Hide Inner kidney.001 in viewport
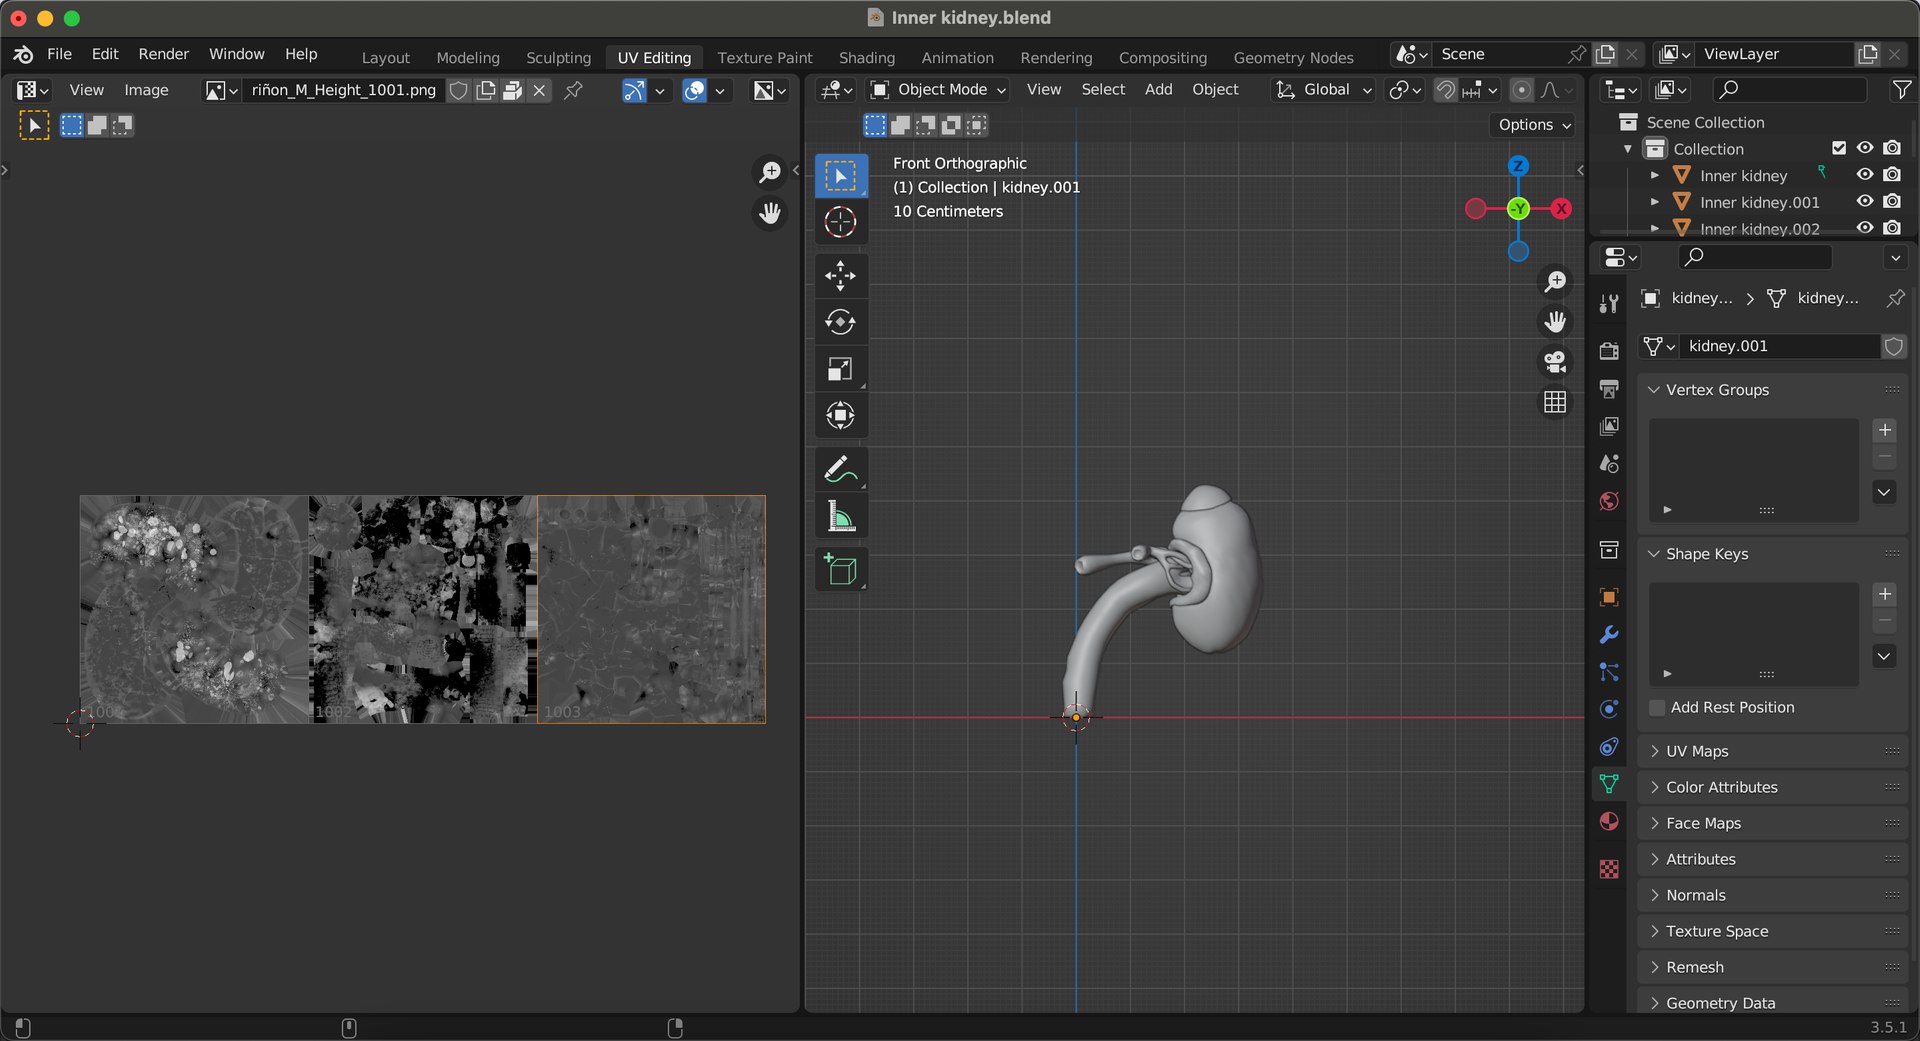The width and height of the screenshot is (1920, 1041). [x=1865, y=201]
